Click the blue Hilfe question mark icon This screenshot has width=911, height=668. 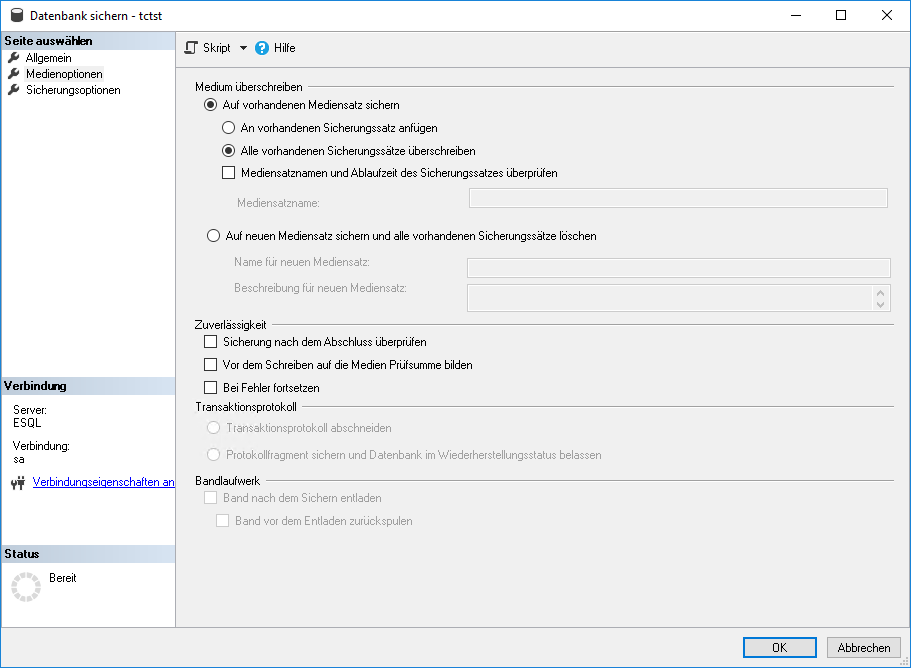262,48
